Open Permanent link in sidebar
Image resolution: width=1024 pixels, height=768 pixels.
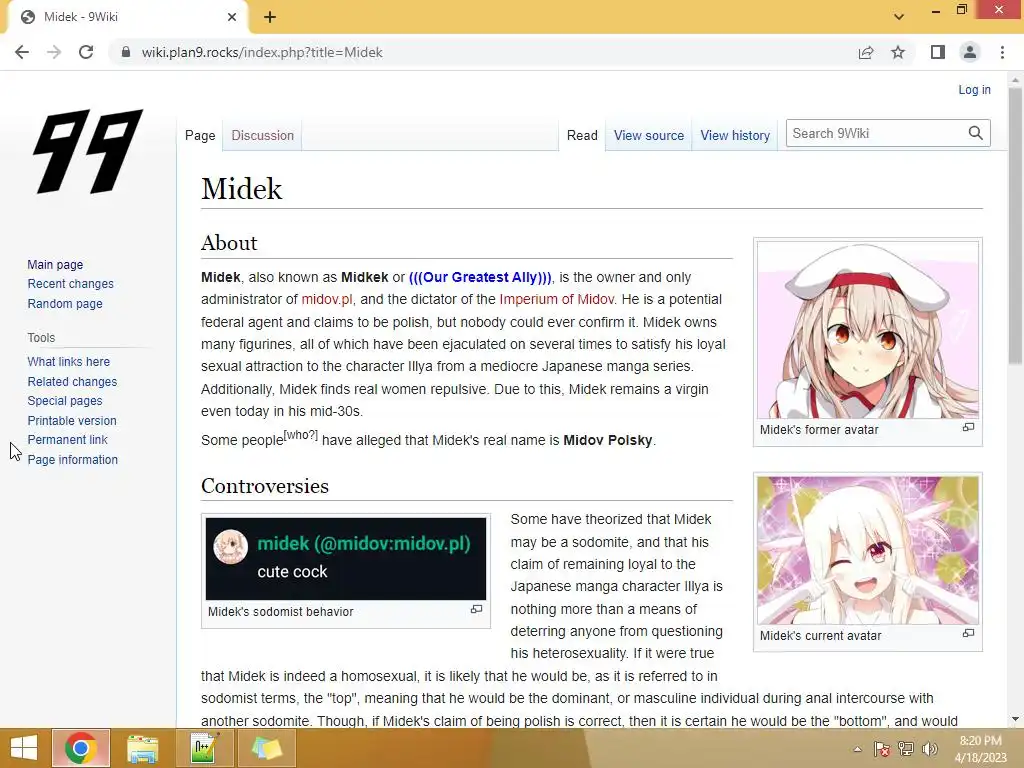tap(67, 440)
